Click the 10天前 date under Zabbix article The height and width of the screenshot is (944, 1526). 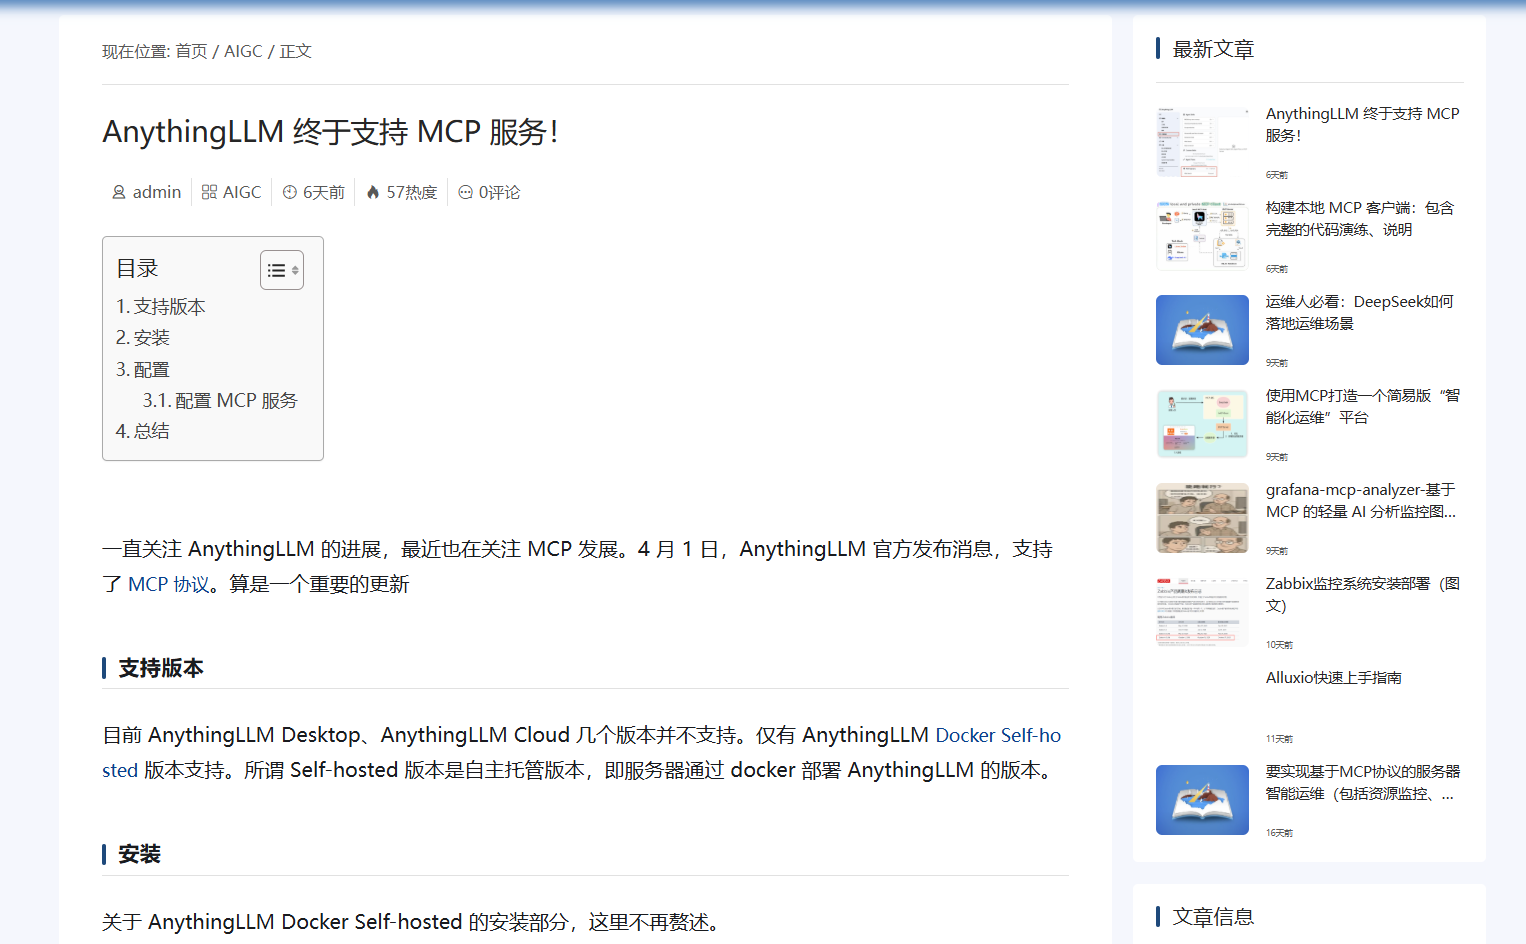[1279, 645]
